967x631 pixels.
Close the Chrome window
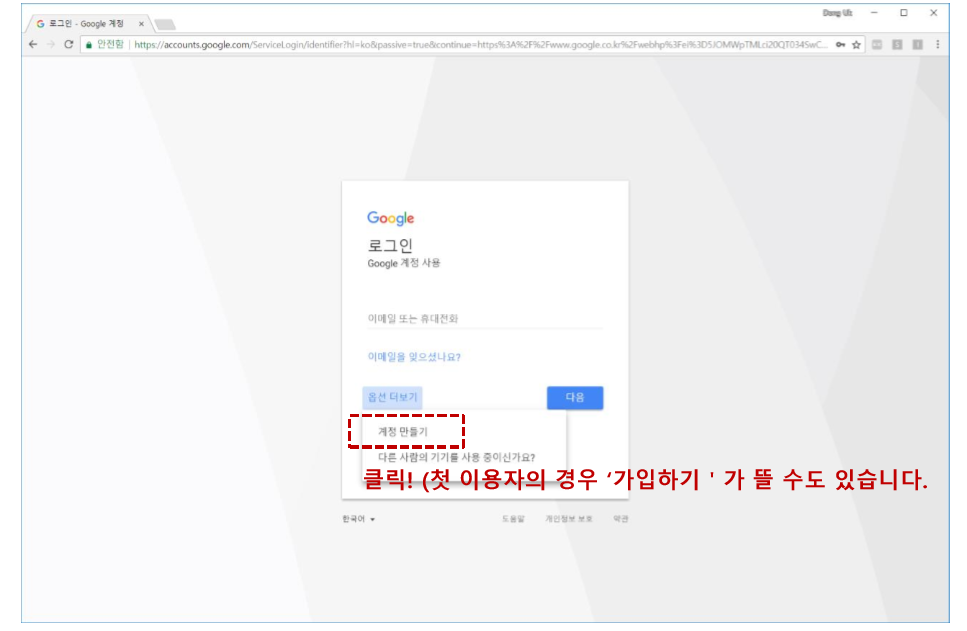tap(933, 13)
